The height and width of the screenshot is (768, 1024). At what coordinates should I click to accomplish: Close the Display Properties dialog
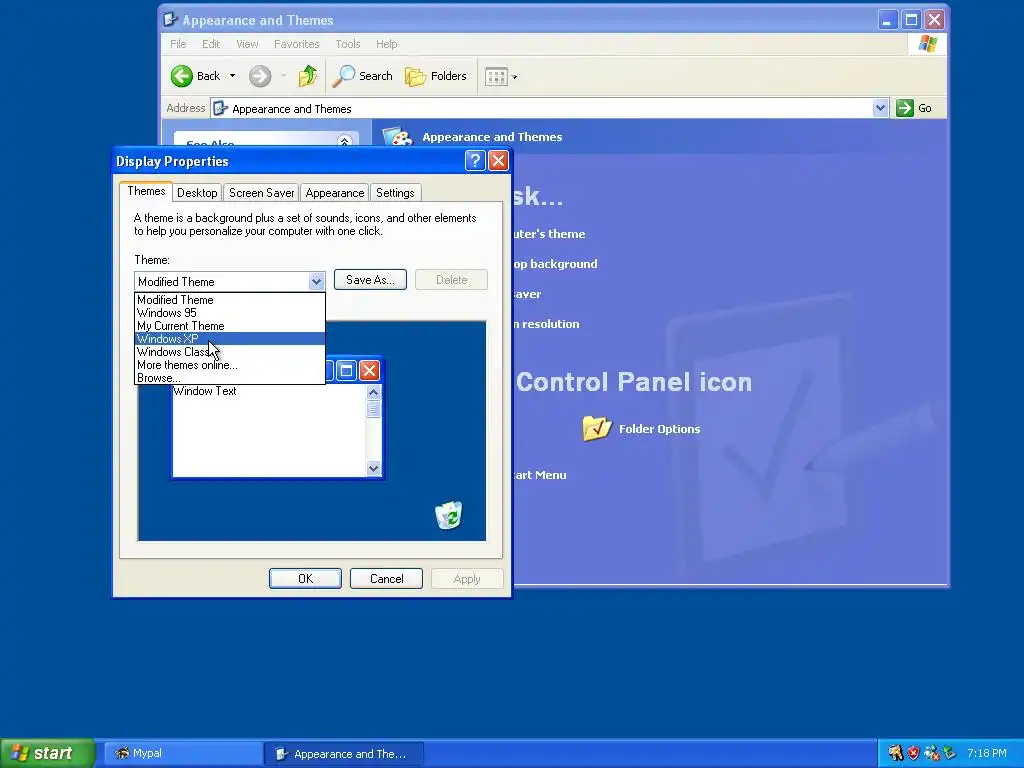[498, 161]
